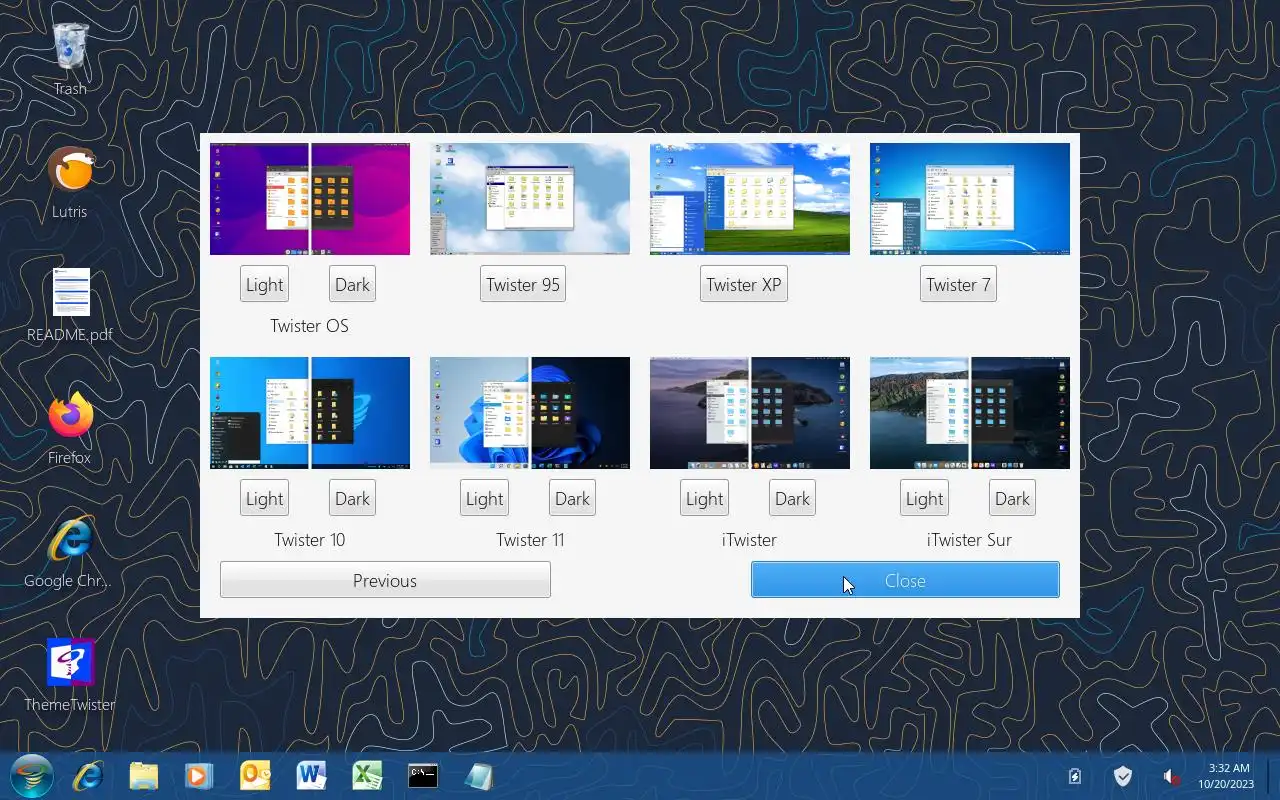The width and height of the screenshot is (1280, 800).
Task: Open the README.pdf desktop file
Action: [x=70, y=293]
